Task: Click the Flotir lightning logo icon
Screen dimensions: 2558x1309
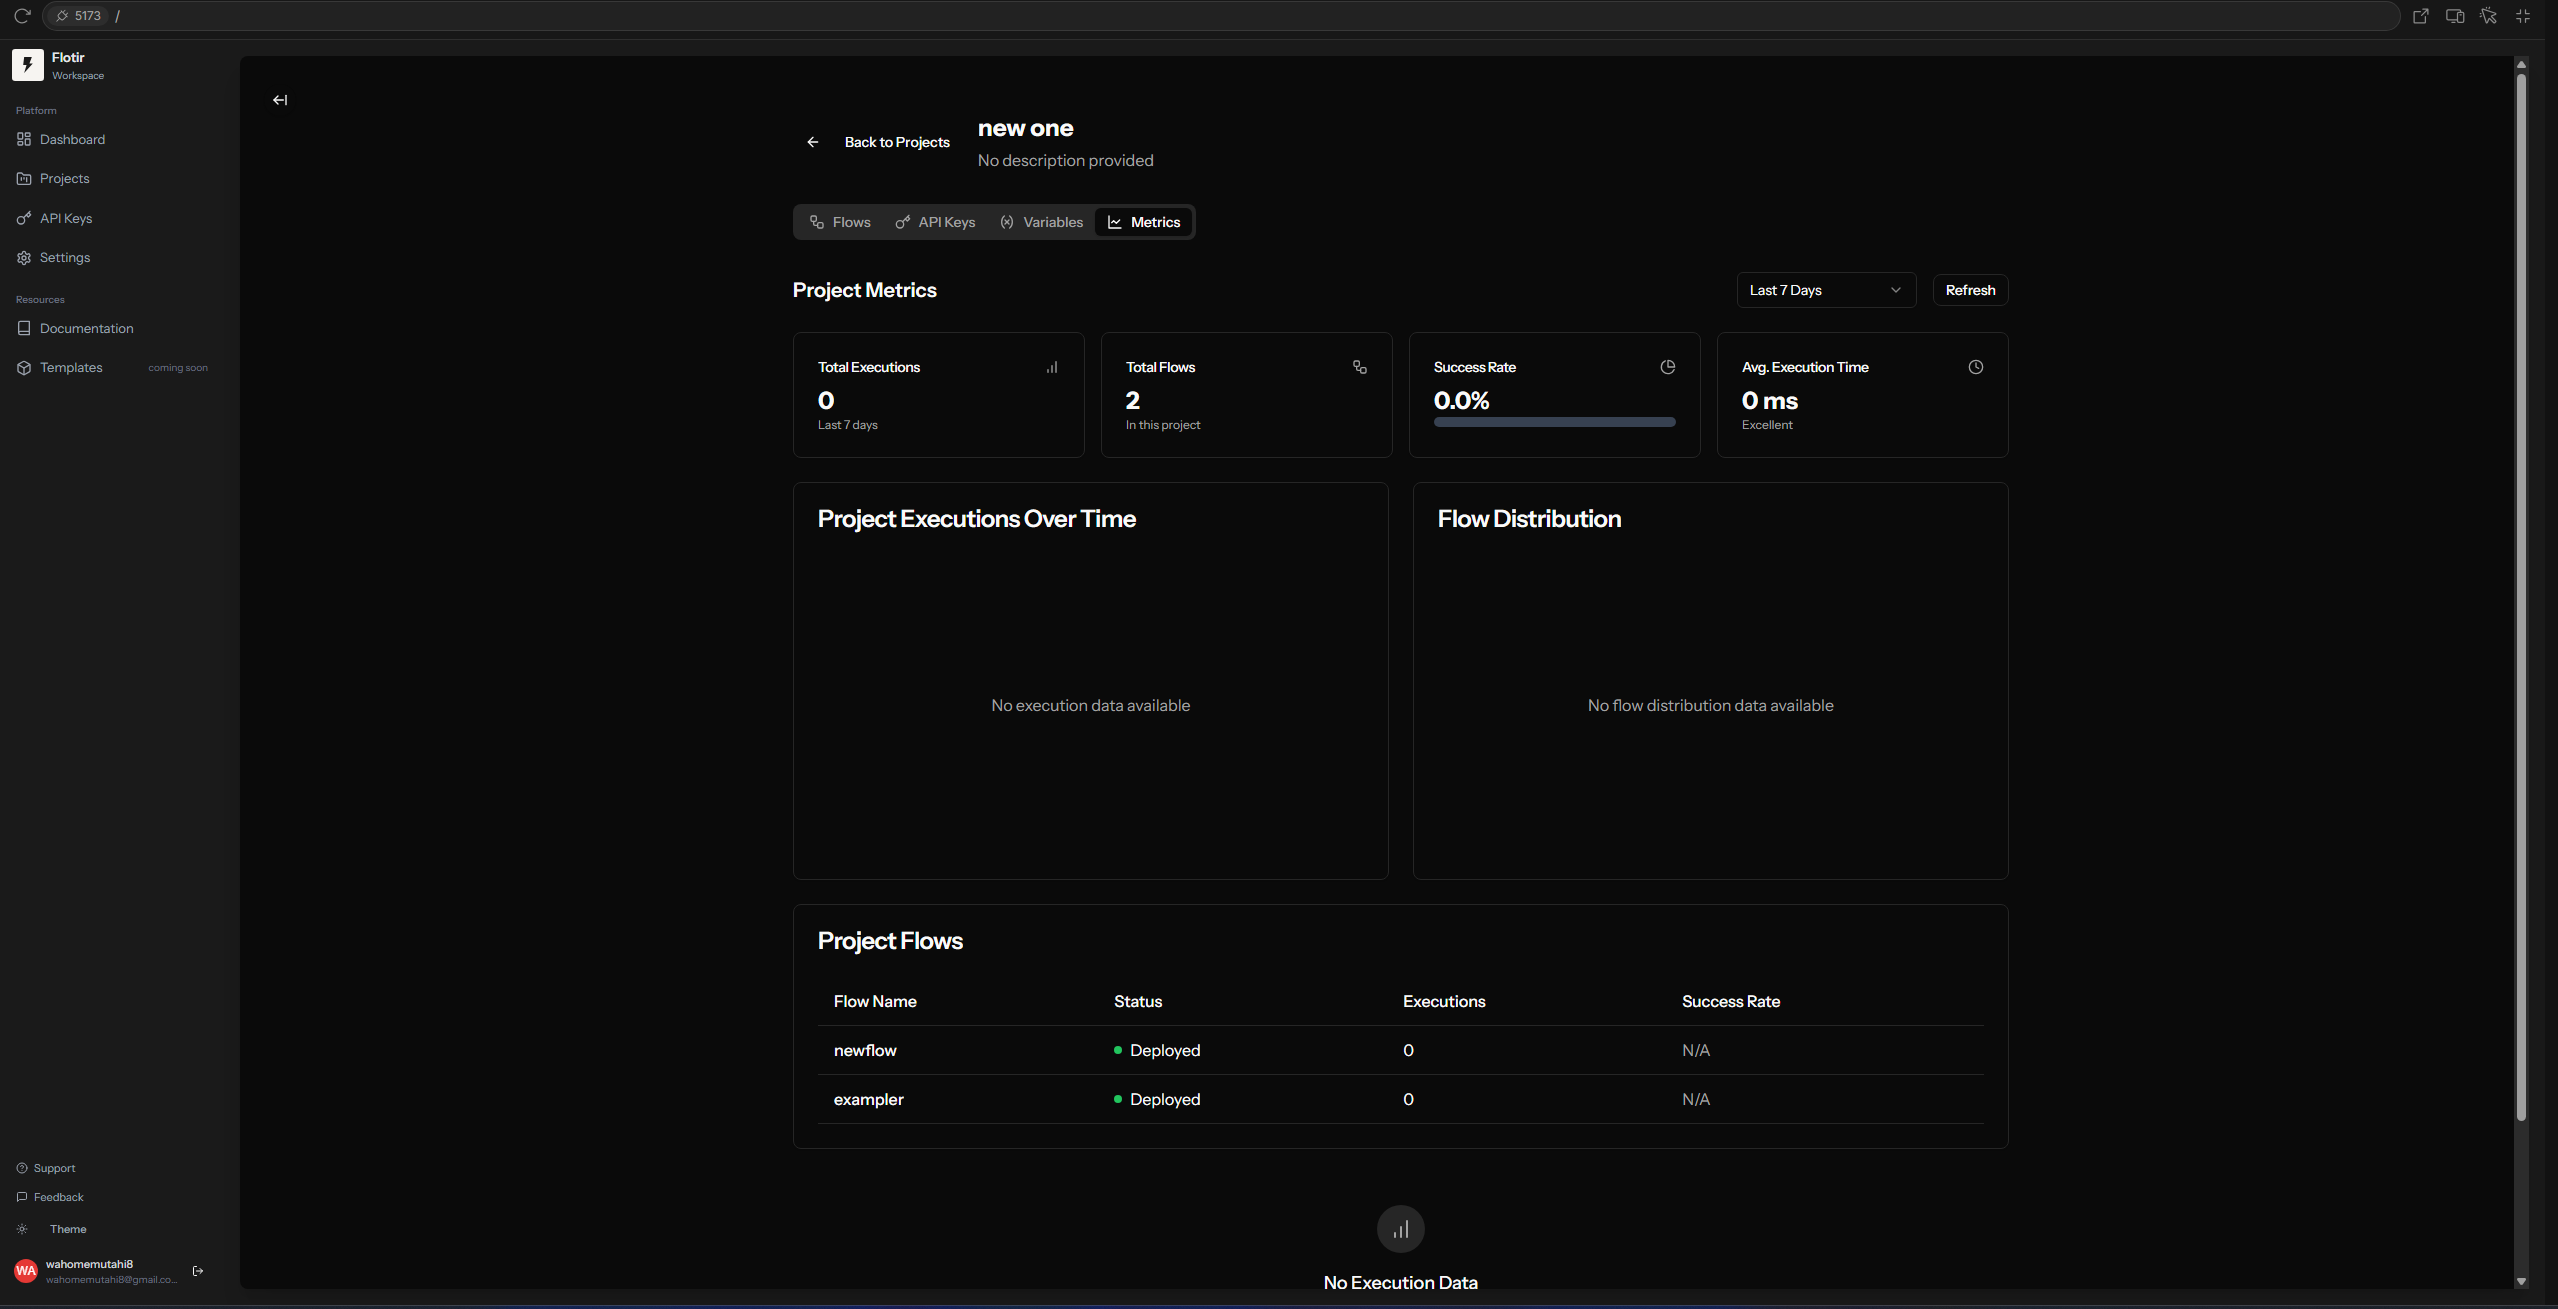Action: (x=28, y=65)
